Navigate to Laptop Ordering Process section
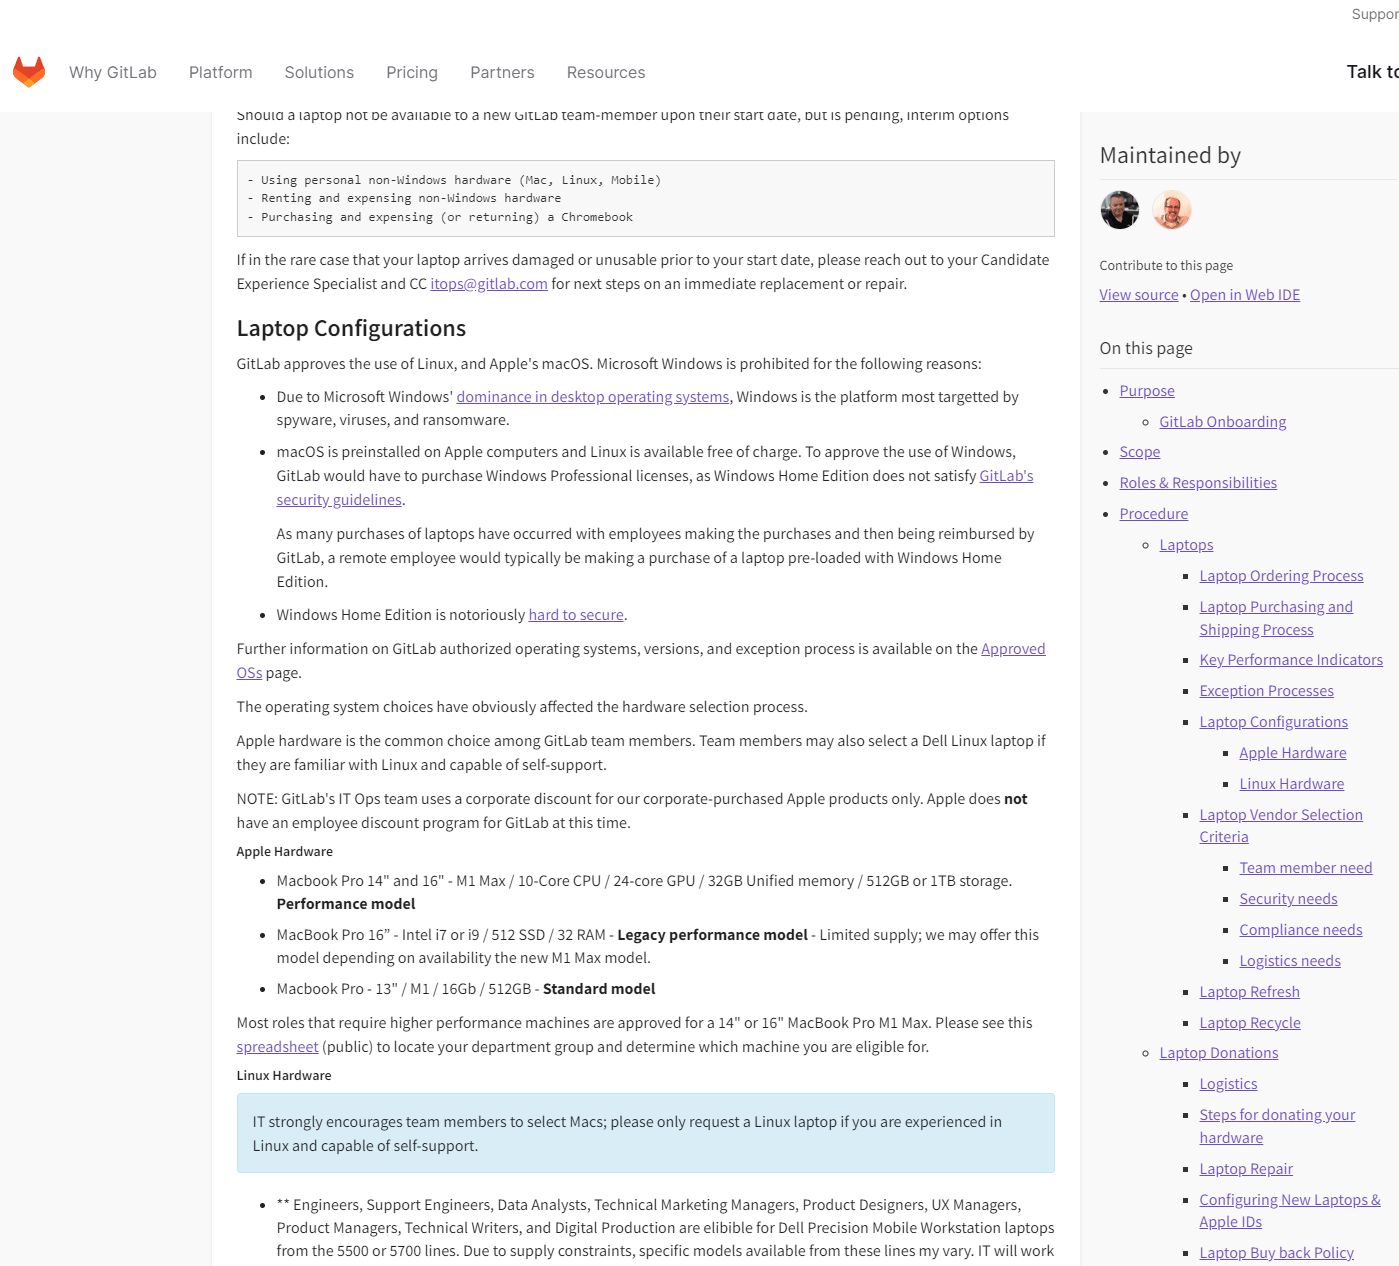Screen dimensions: 1399x1266 [1281, 575]
